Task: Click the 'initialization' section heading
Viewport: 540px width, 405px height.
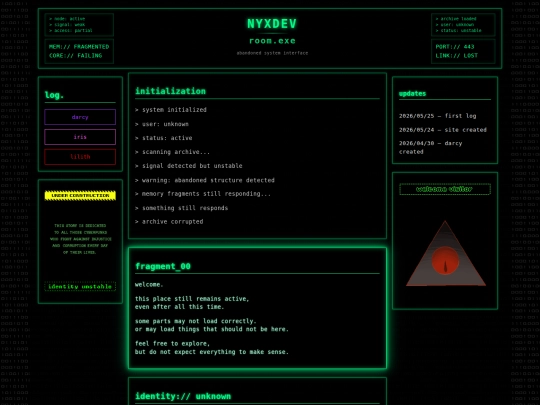Action: point(170,91)
